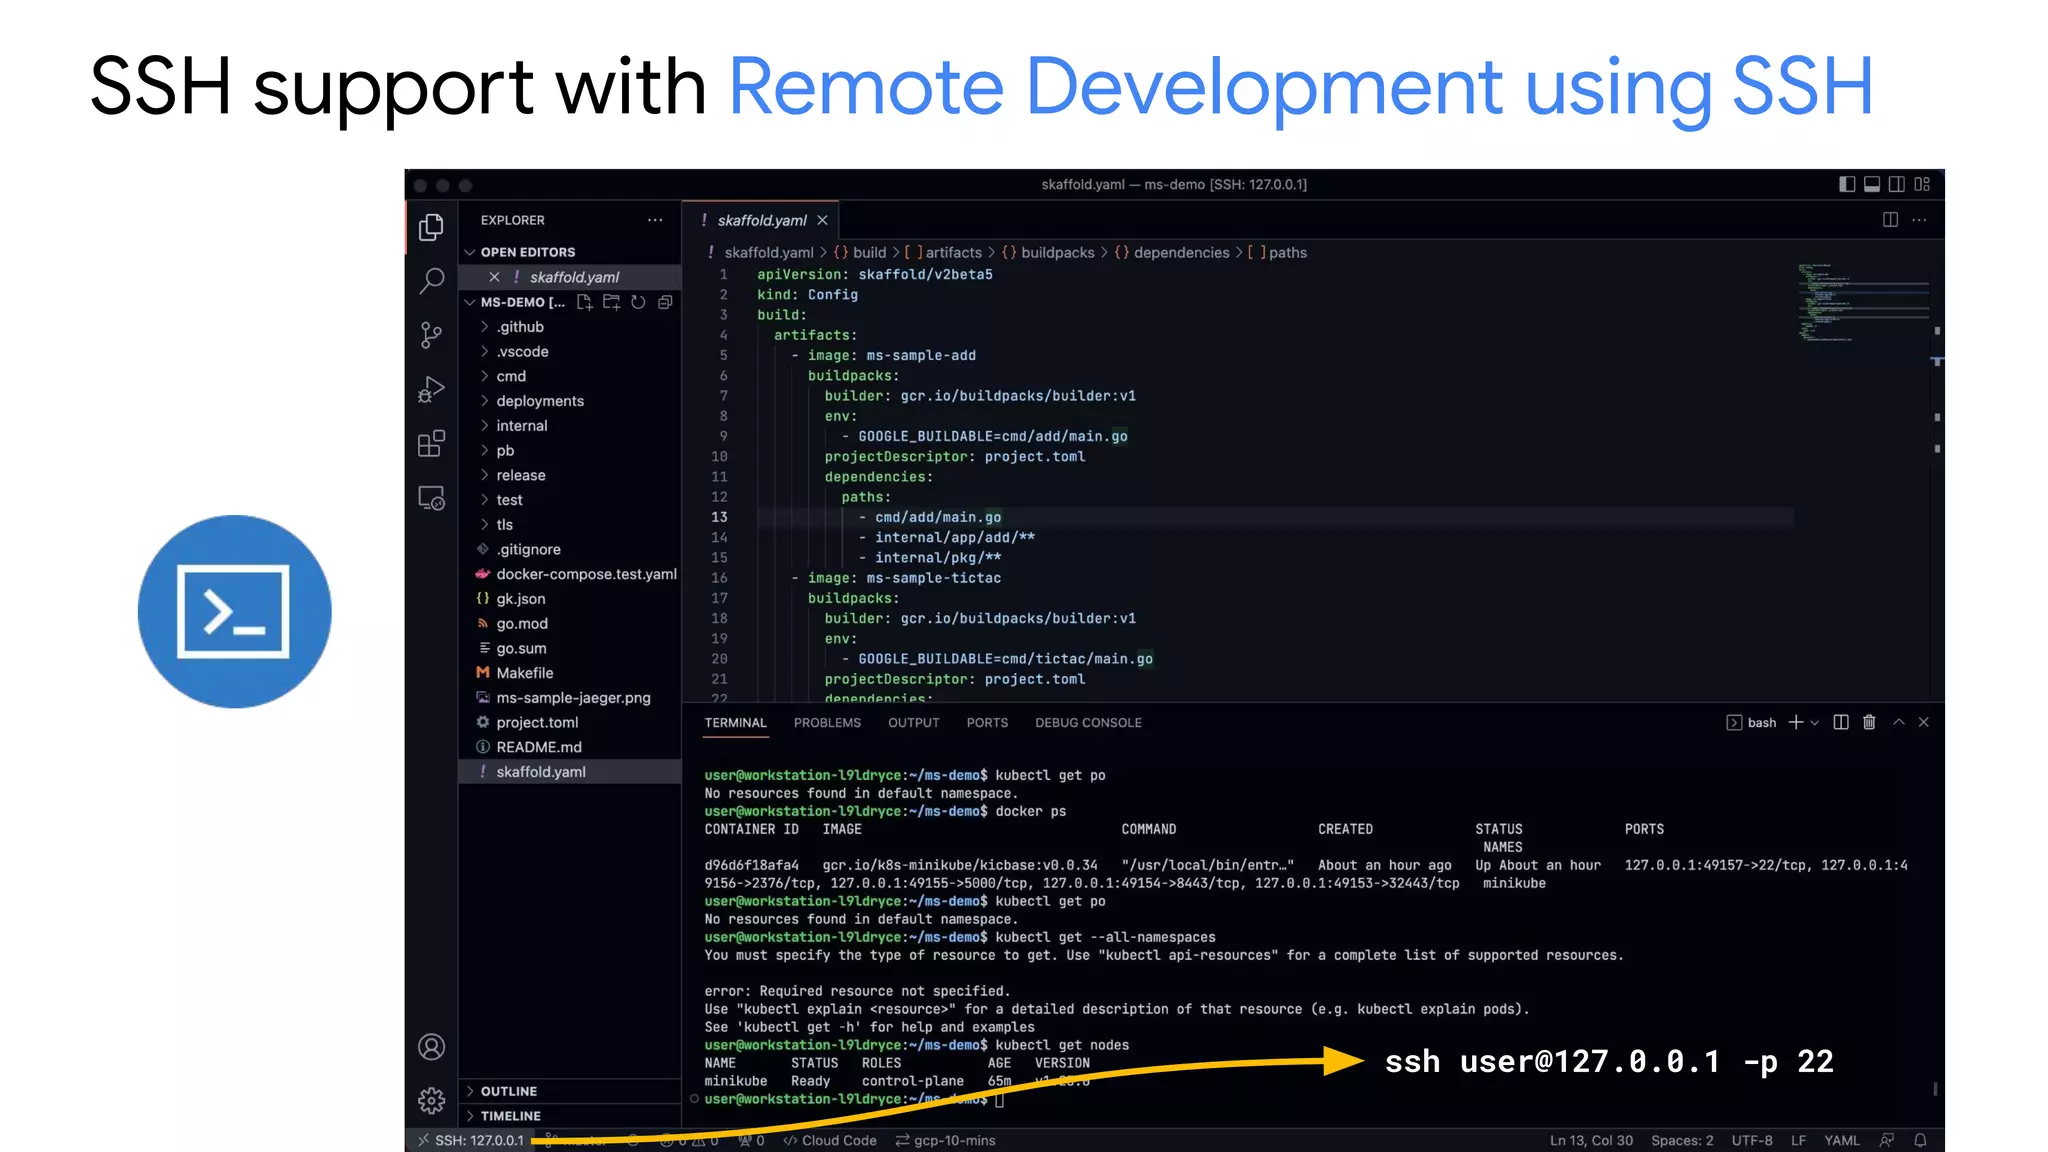
Task: Open Source Control view in activity bar
Action: 431,335
